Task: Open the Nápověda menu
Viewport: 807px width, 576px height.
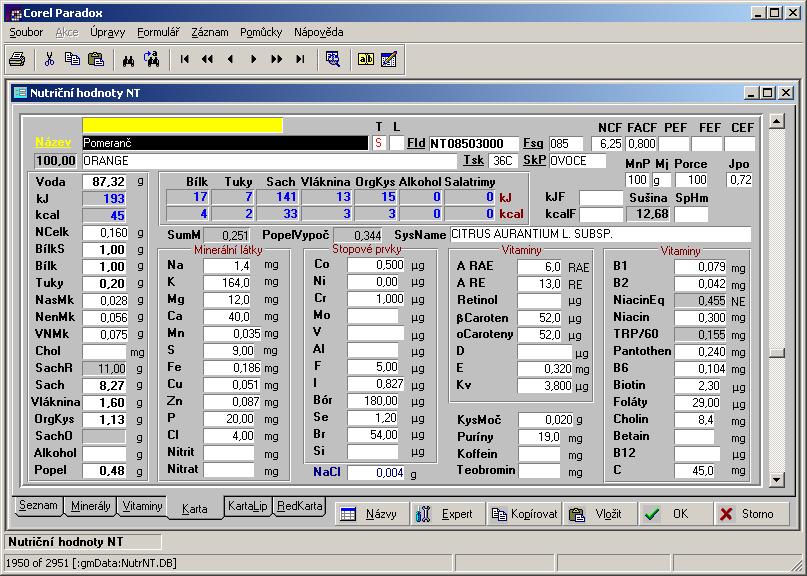Action: [x=319, y=32]
